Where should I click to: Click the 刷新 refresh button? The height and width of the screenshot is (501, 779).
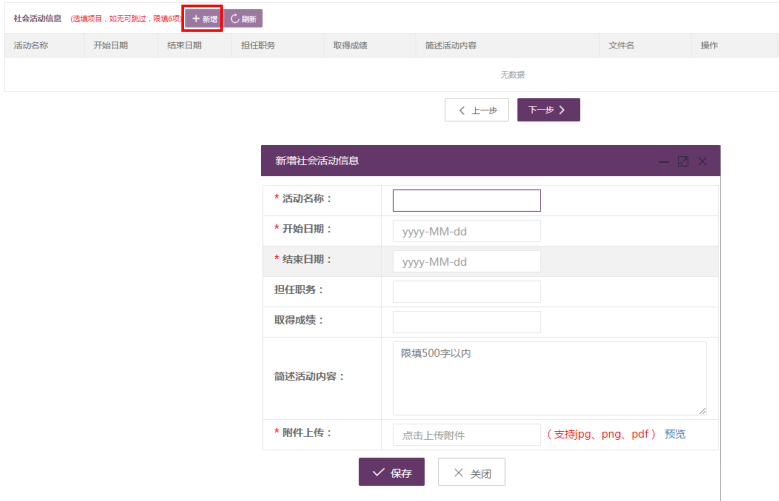pyautogui.click(x=243, y=19)
